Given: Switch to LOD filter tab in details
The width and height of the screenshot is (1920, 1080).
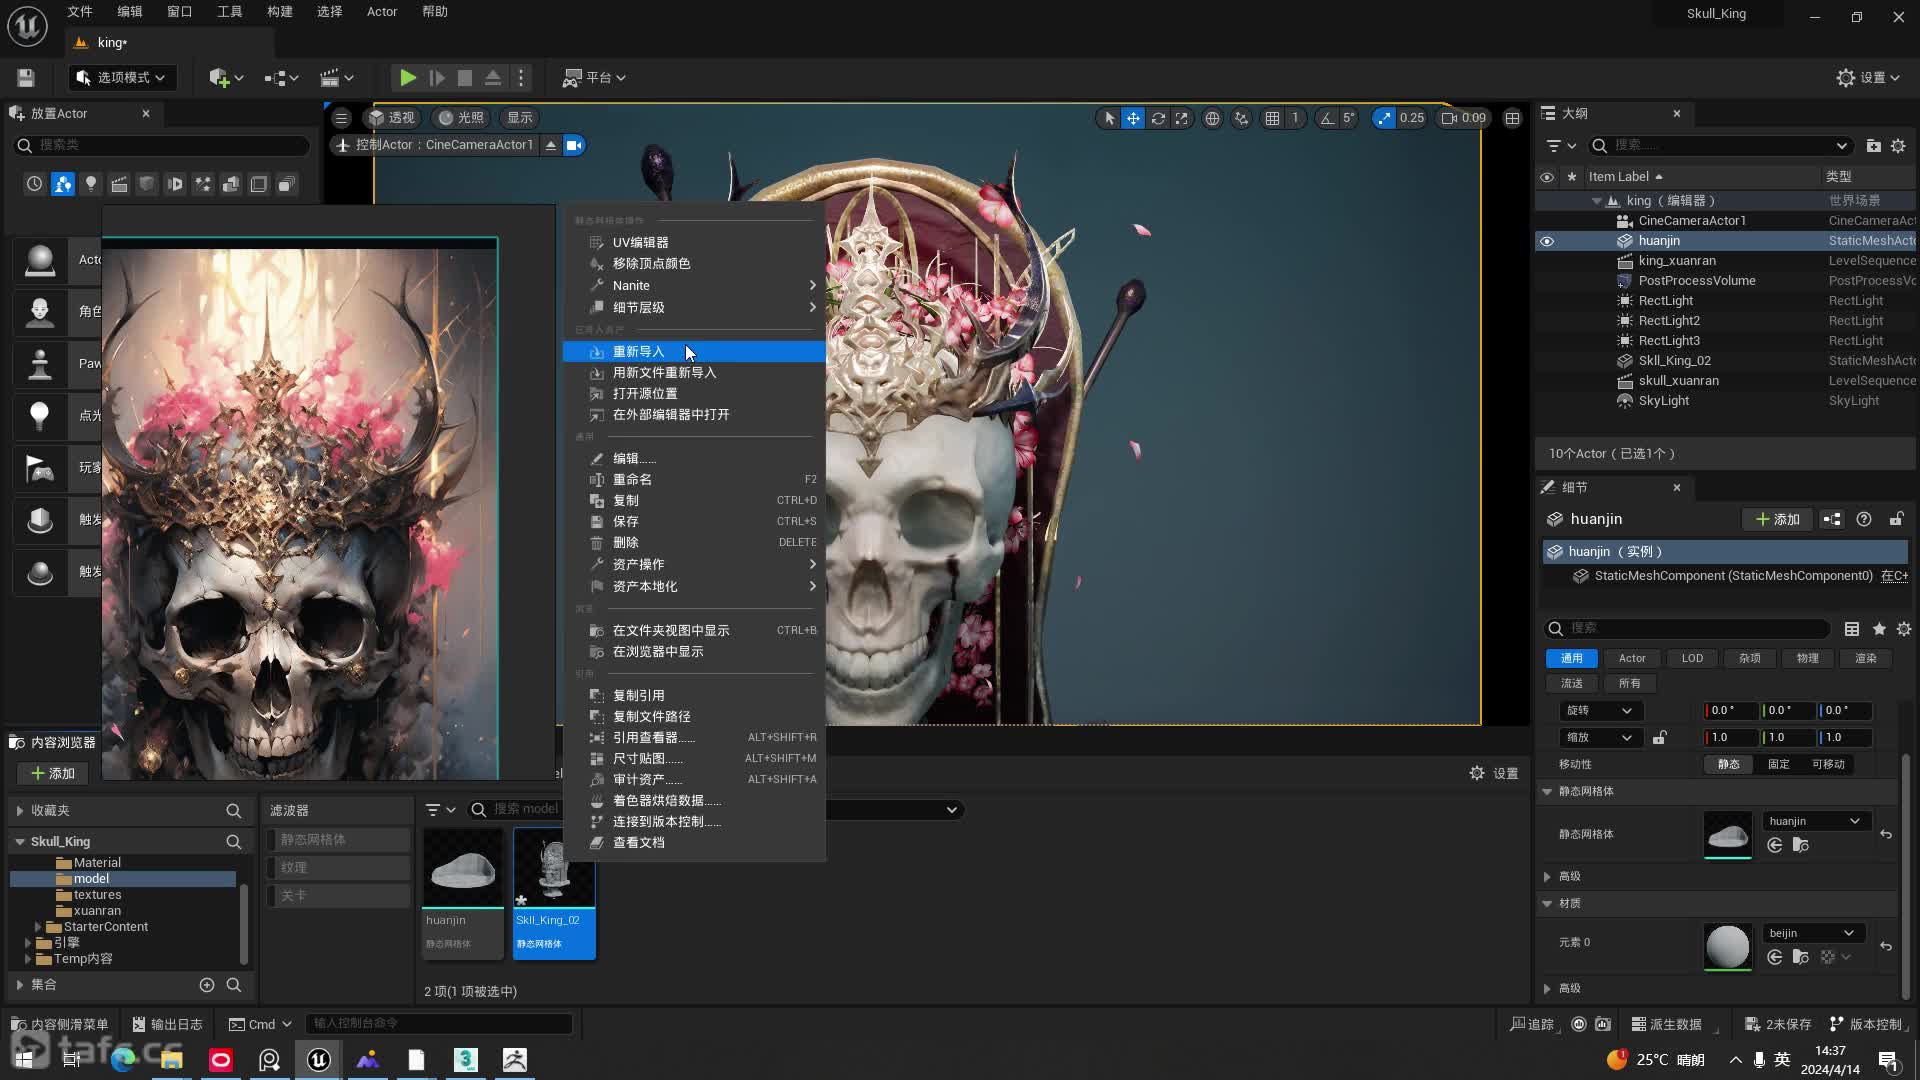Looking at the screenshot, I should [x=1692, y=658].
